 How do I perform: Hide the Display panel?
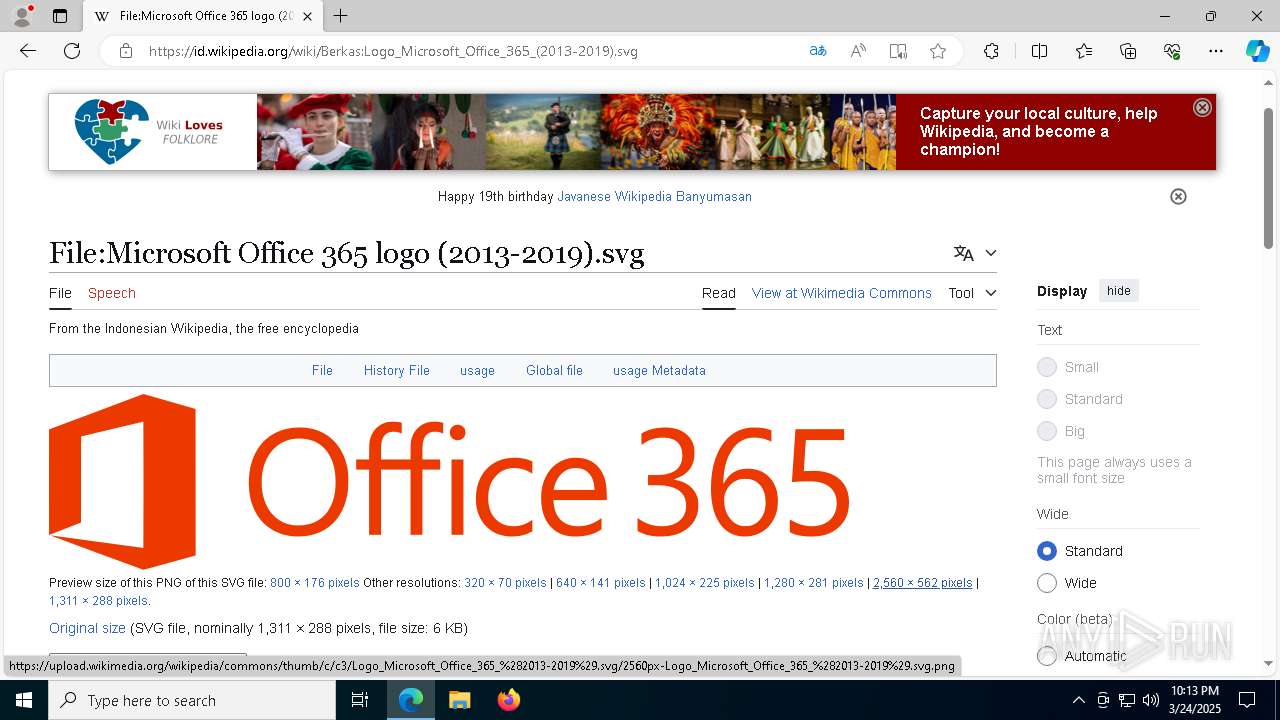pyautogui.click(x=1119, y=291)
